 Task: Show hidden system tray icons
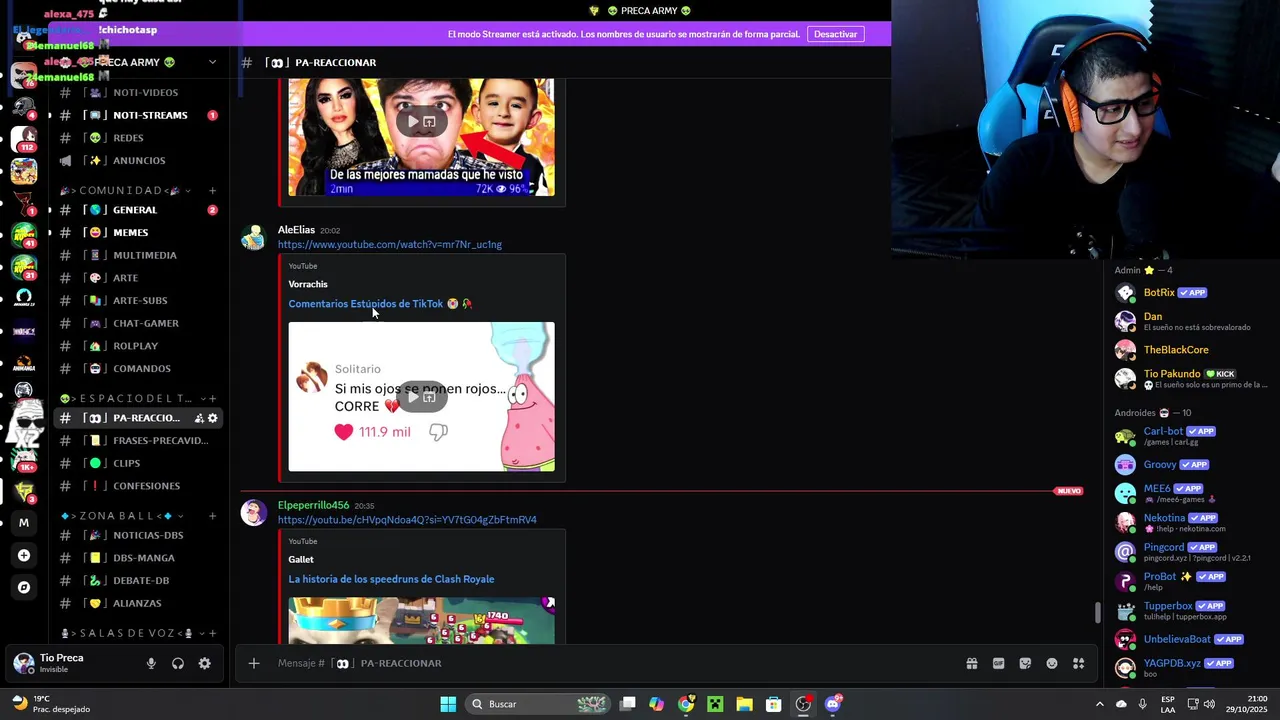1100,704
